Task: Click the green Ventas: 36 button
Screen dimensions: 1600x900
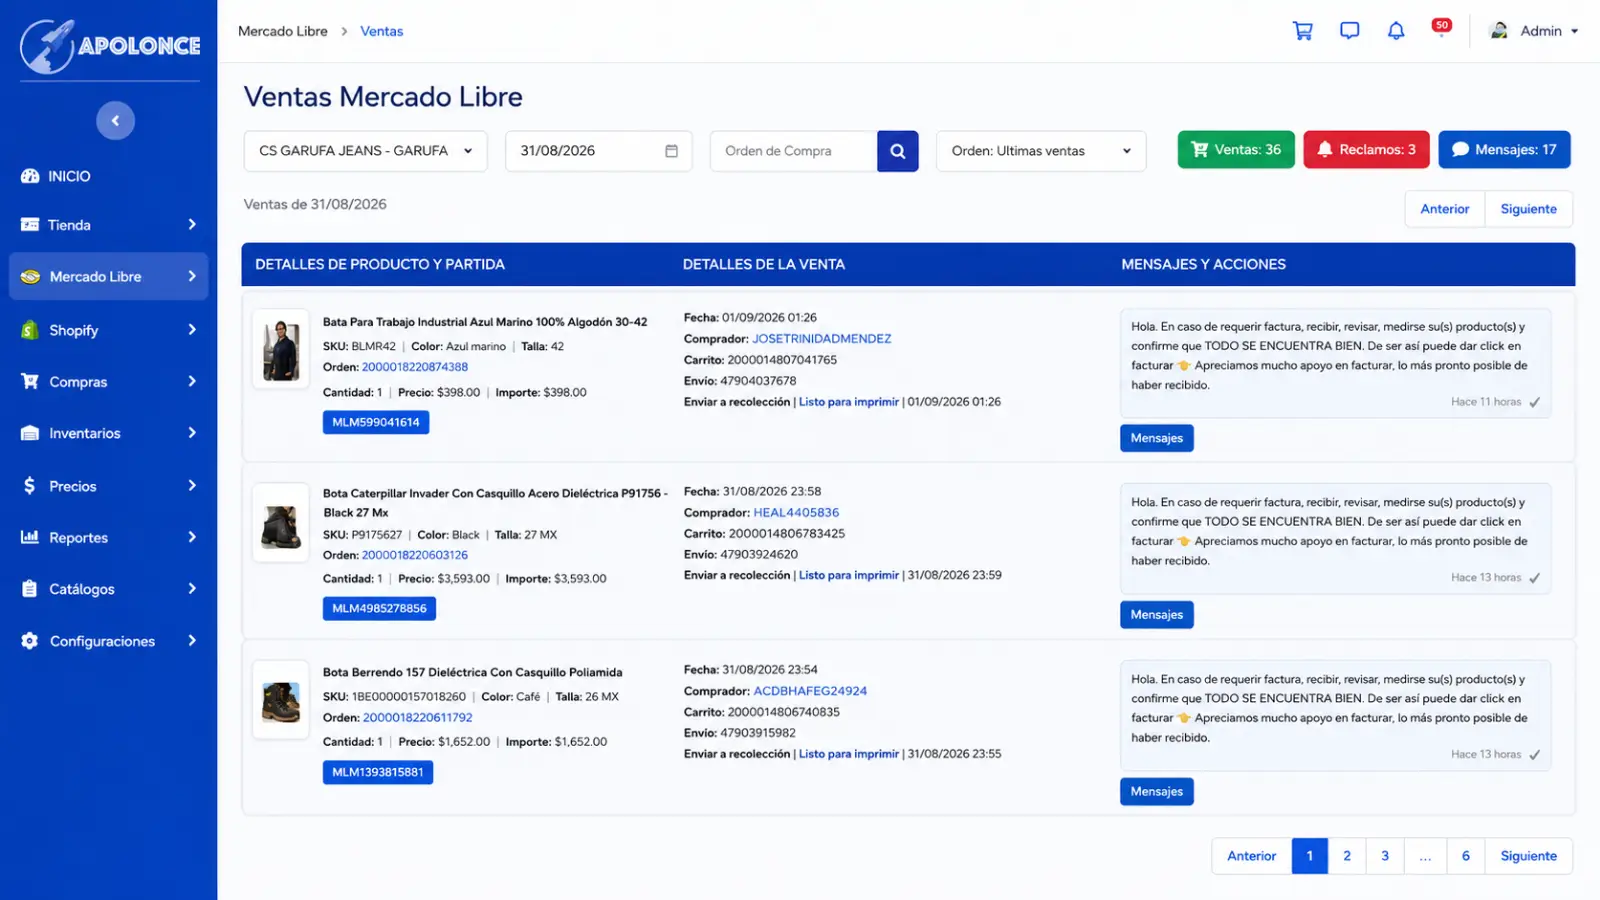Action: point(1236,150)
